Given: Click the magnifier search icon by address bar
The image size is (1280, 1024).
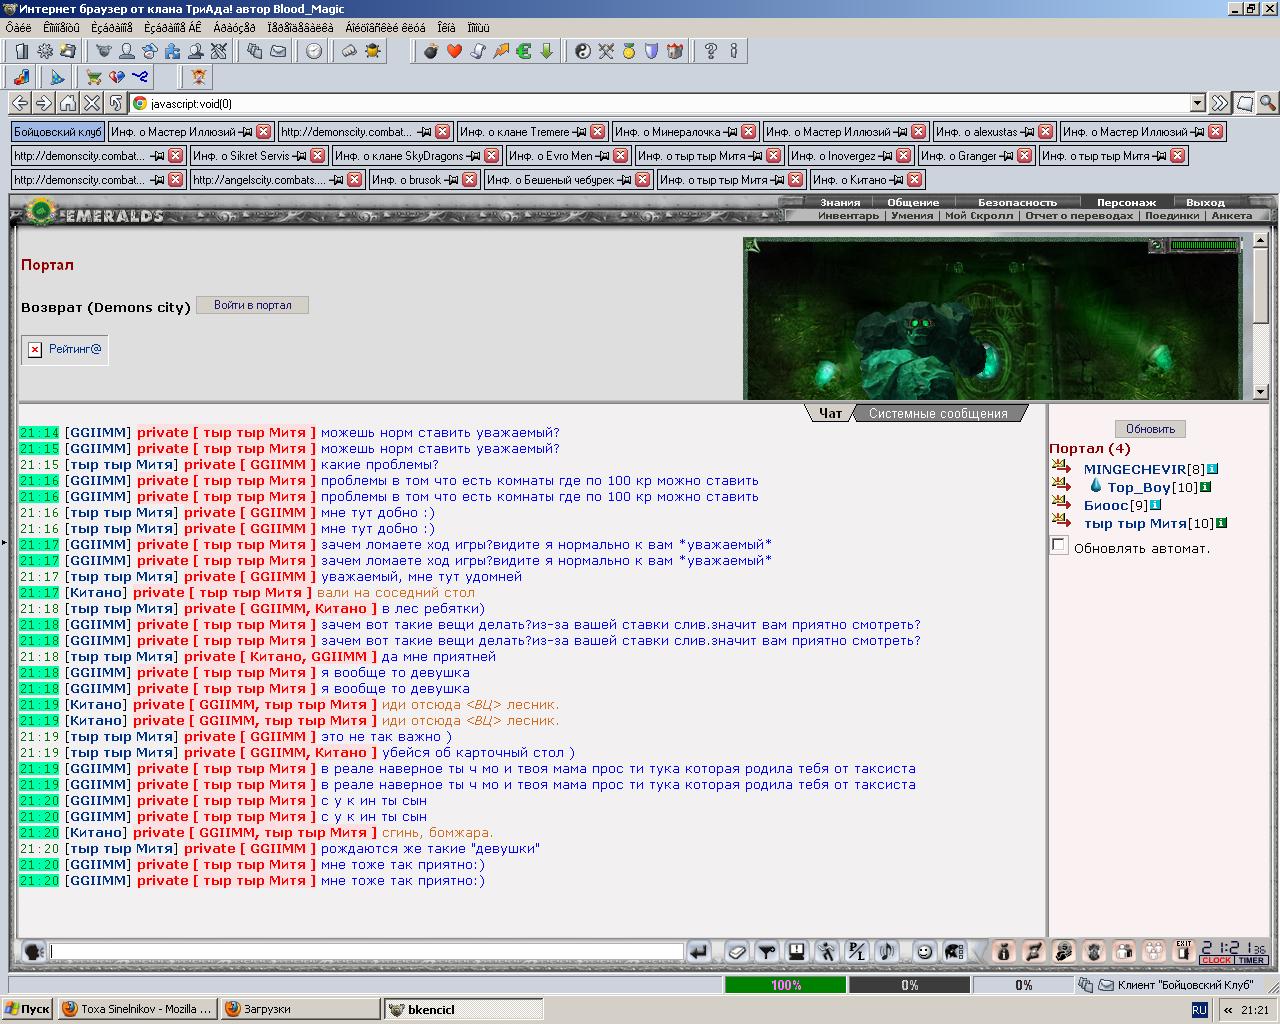Looking at the screenshot, I should [x=1267, y=103].
